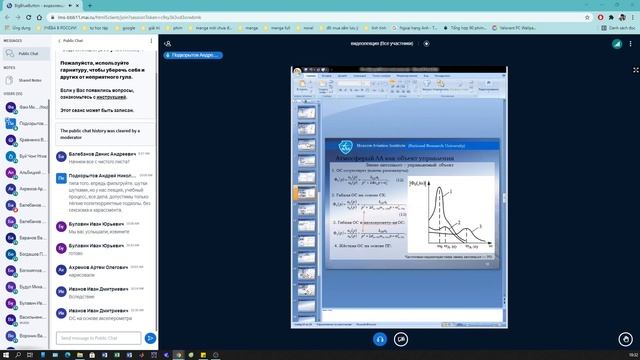Click the round button at bottom right
Screen dimensions: 640x360
tap(625, 339)
